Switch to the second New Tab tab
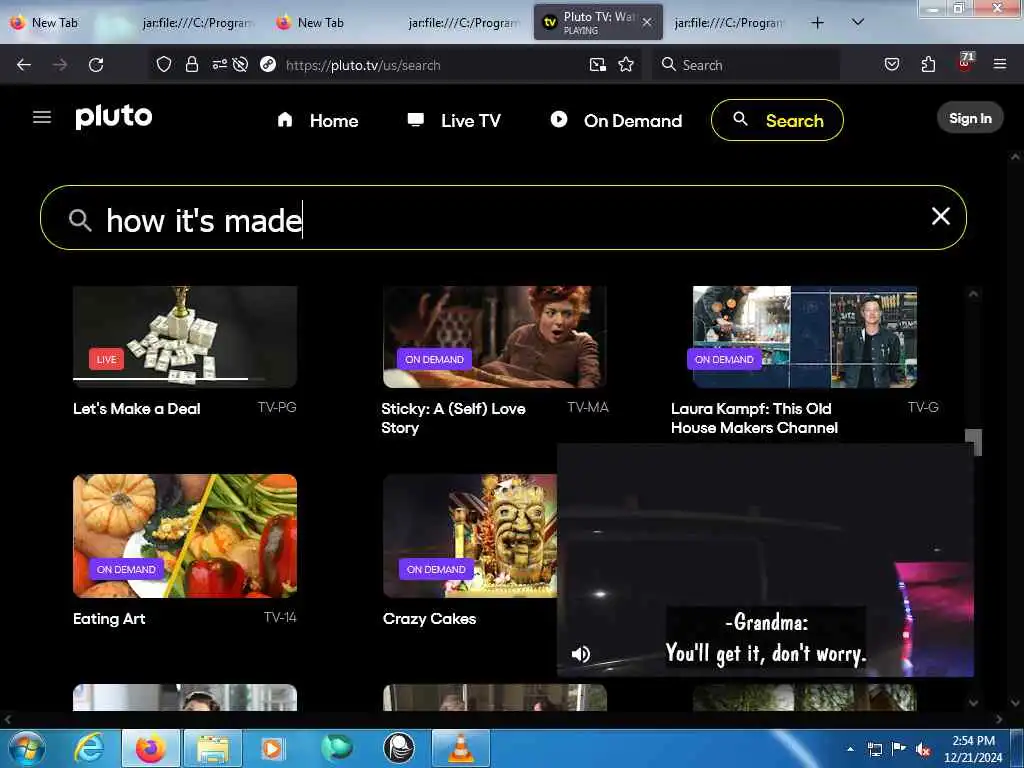The image size is (1024, 768). tap(312, 23)
